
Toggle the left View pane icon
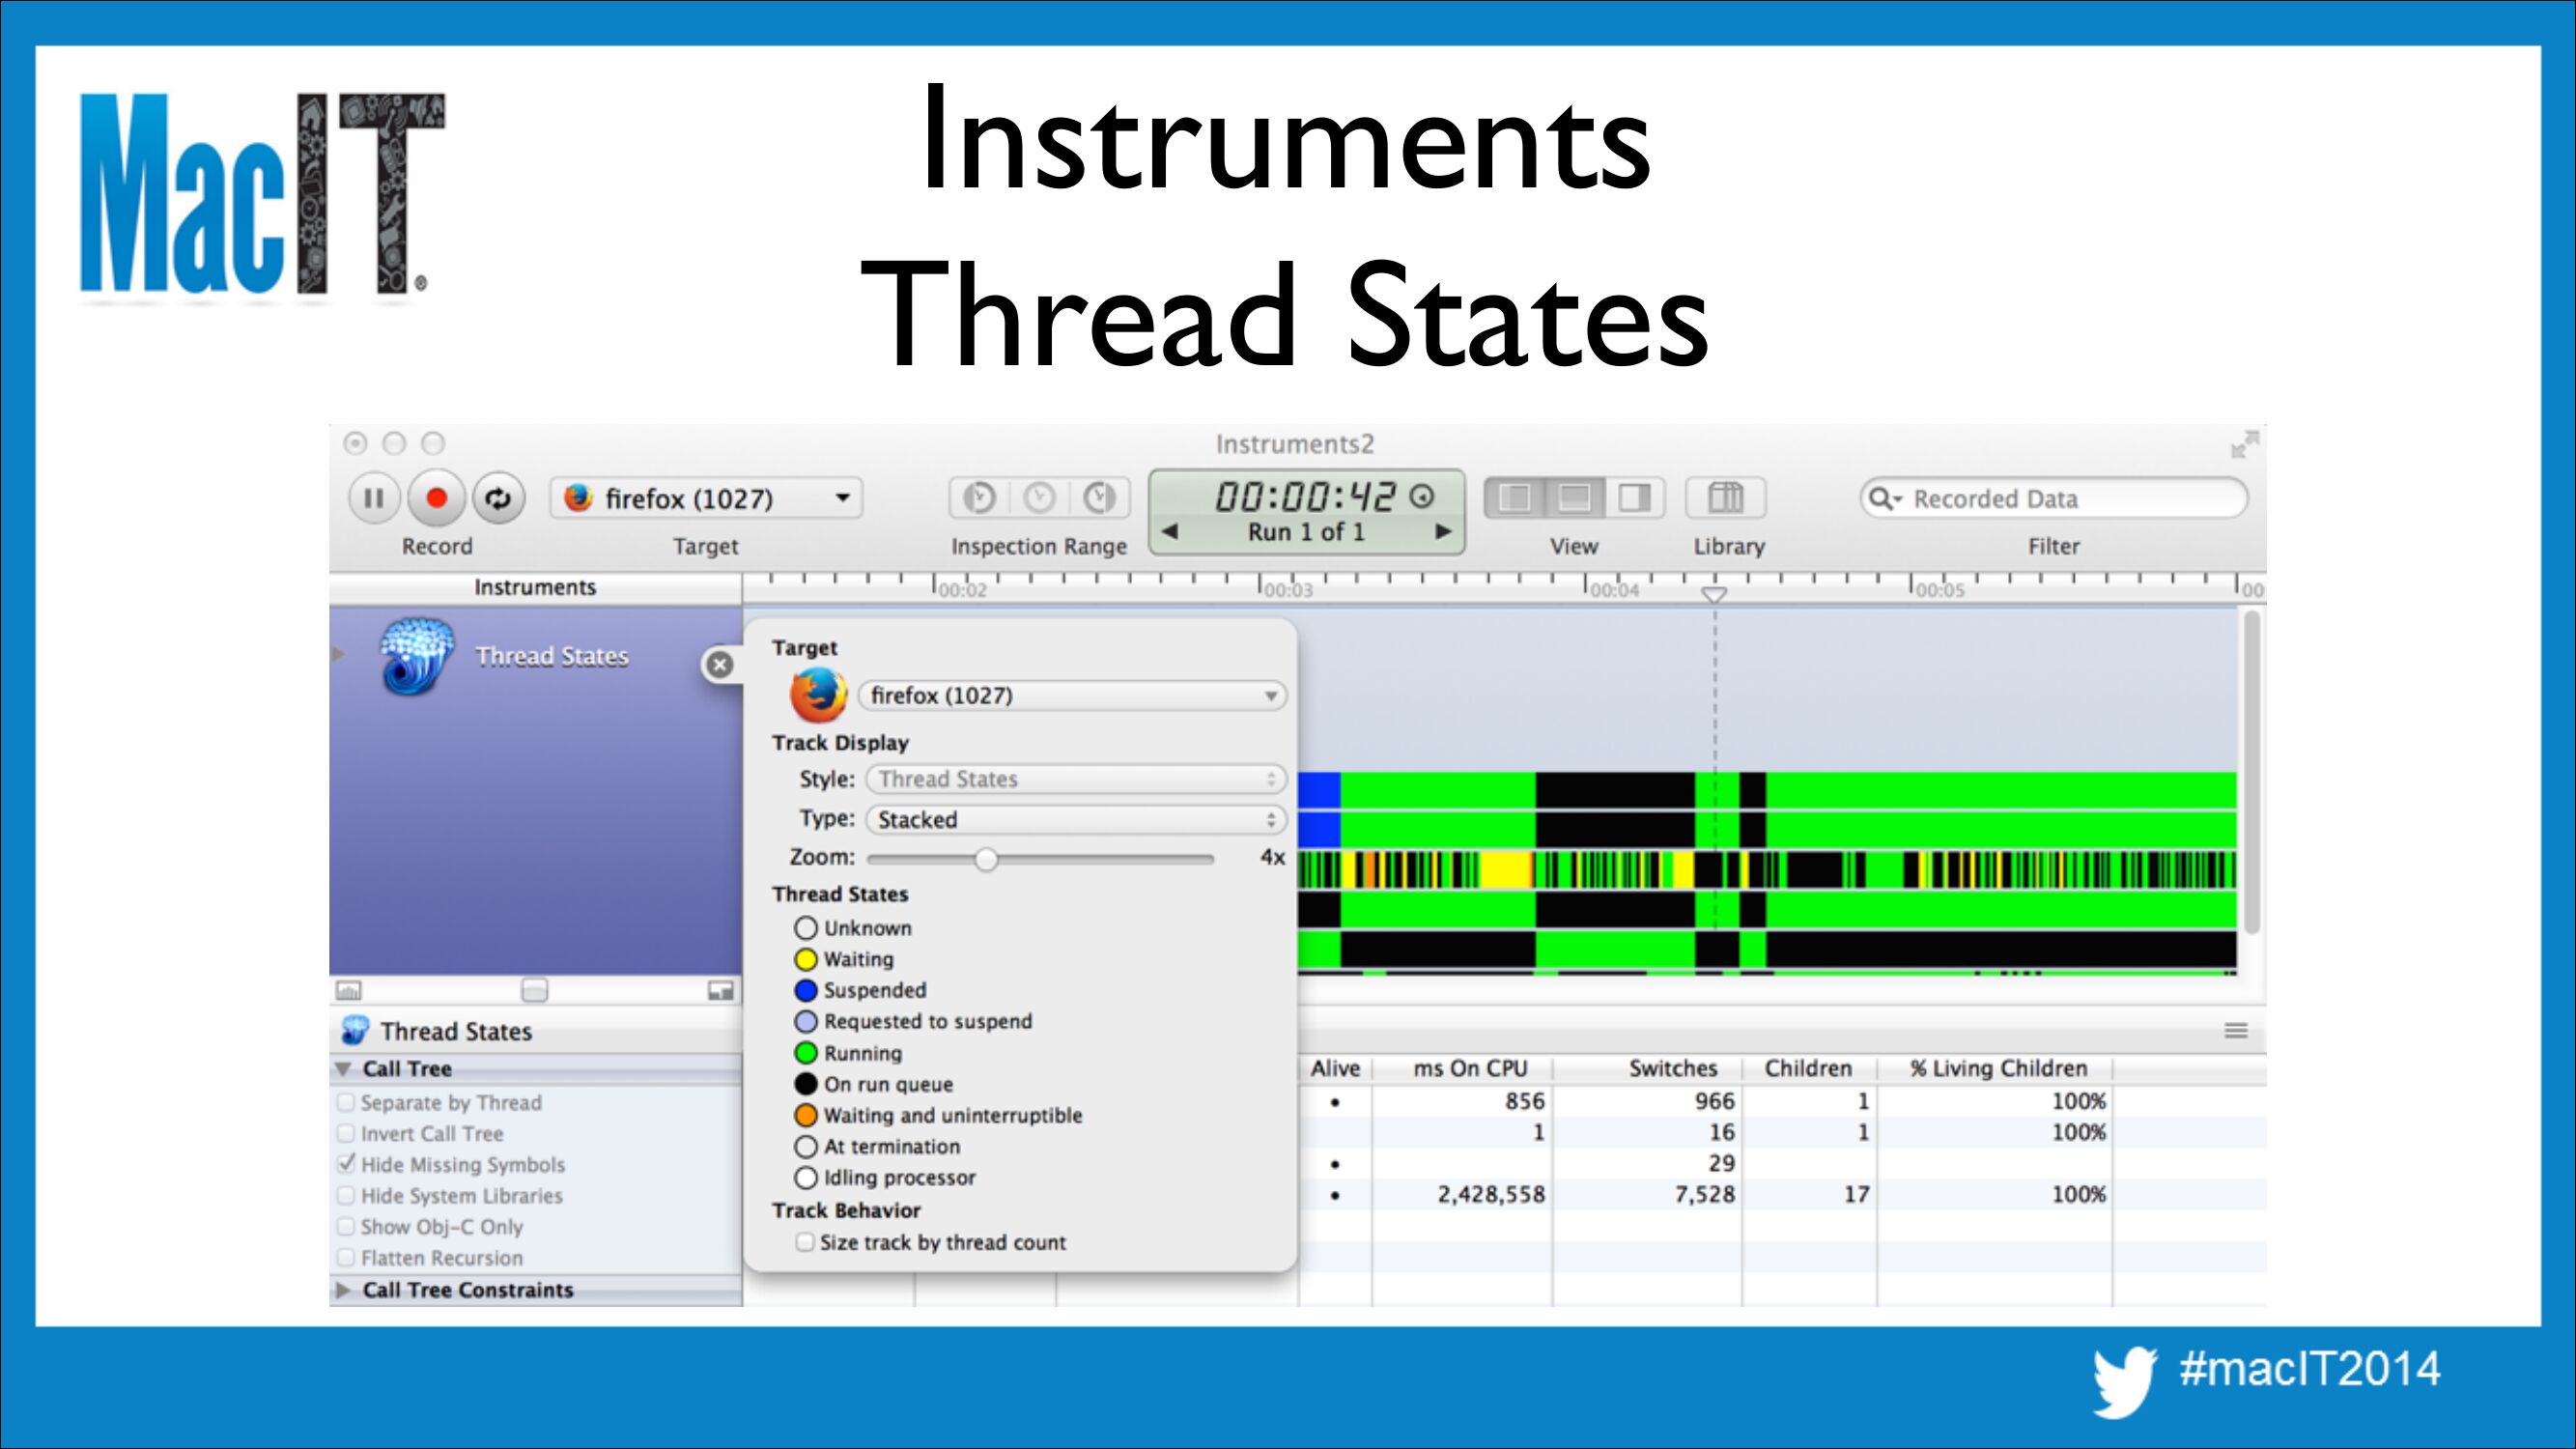tap(1515, 498)
